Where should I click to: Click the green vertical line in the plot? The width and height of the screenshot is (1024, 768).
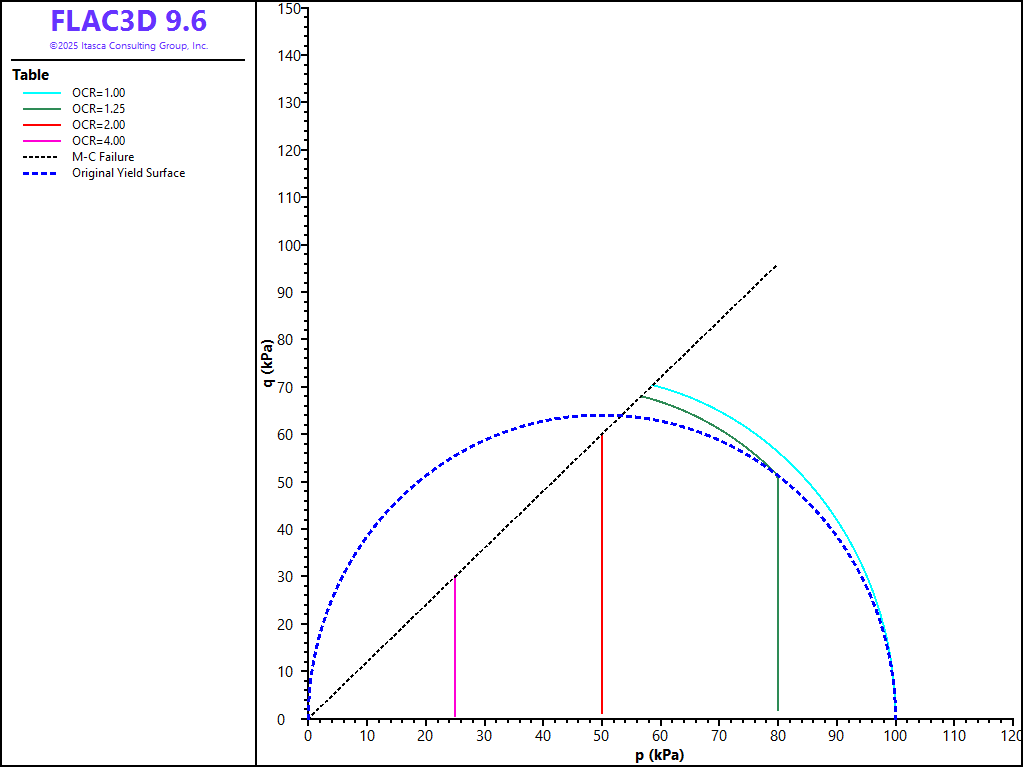click(x=778, y=600)
